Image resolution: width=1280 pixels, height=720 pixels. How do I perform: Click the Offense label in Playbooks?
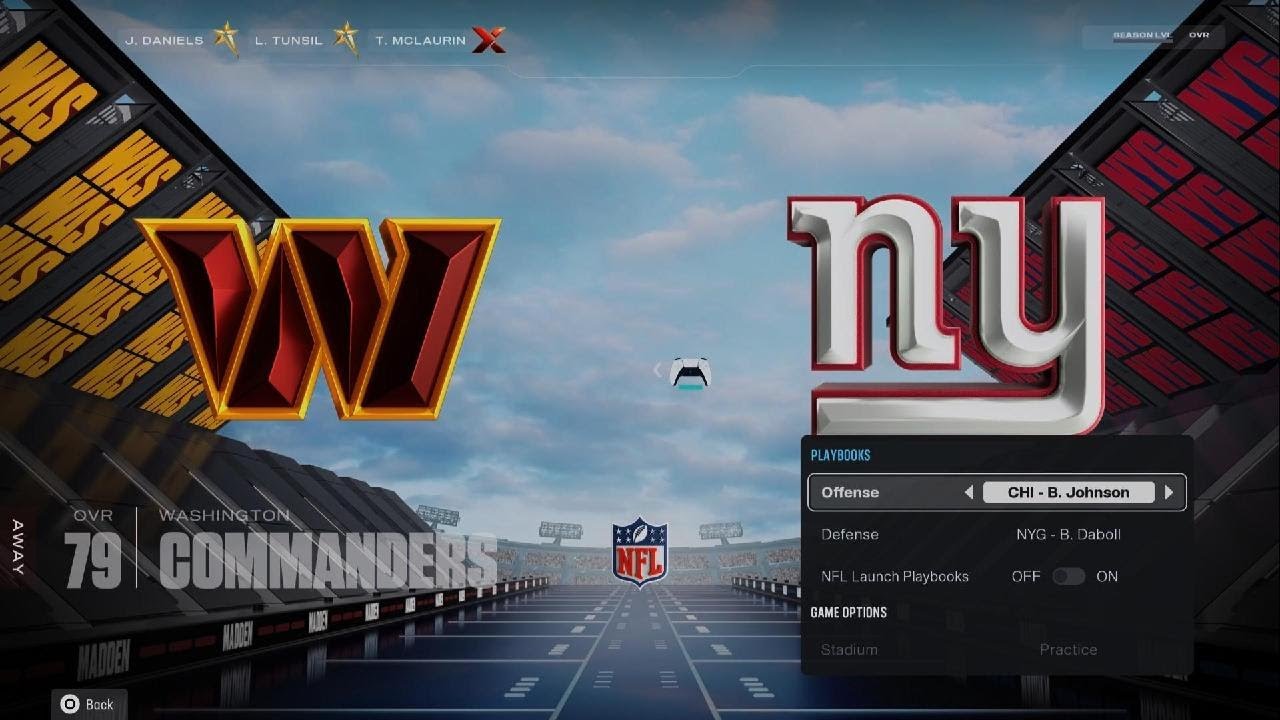(850, 492)
